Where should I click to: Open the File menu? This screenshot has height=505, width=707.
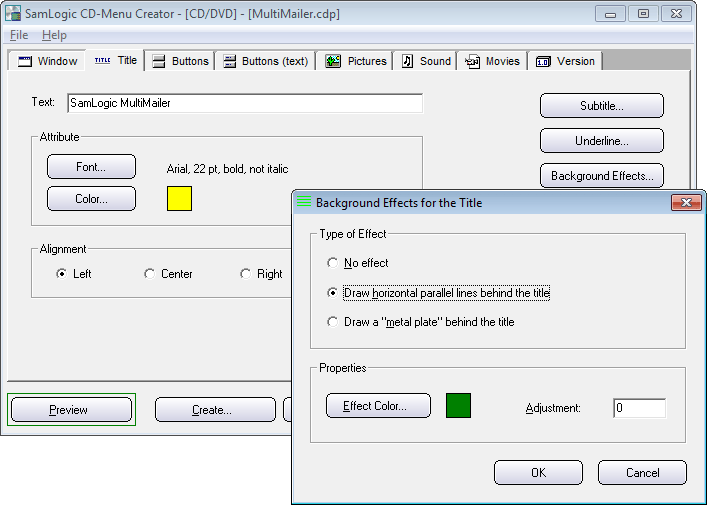click(x=19, y=35)
